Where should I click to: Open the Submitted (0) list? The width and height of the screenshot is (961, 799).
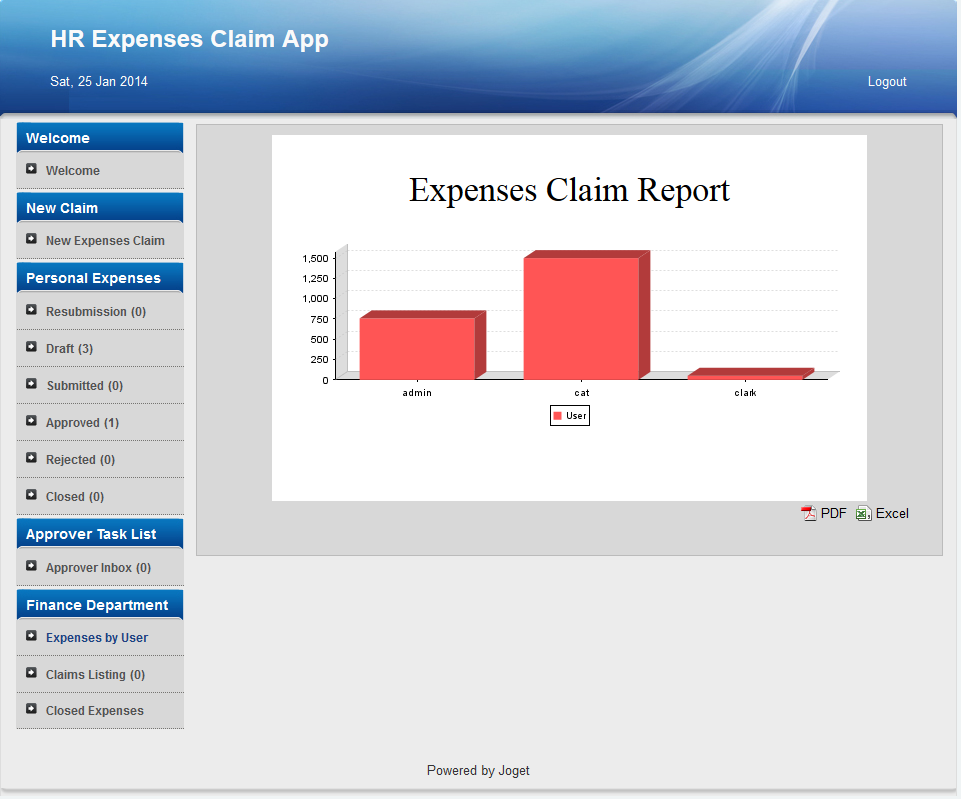(x=85, y=386)
